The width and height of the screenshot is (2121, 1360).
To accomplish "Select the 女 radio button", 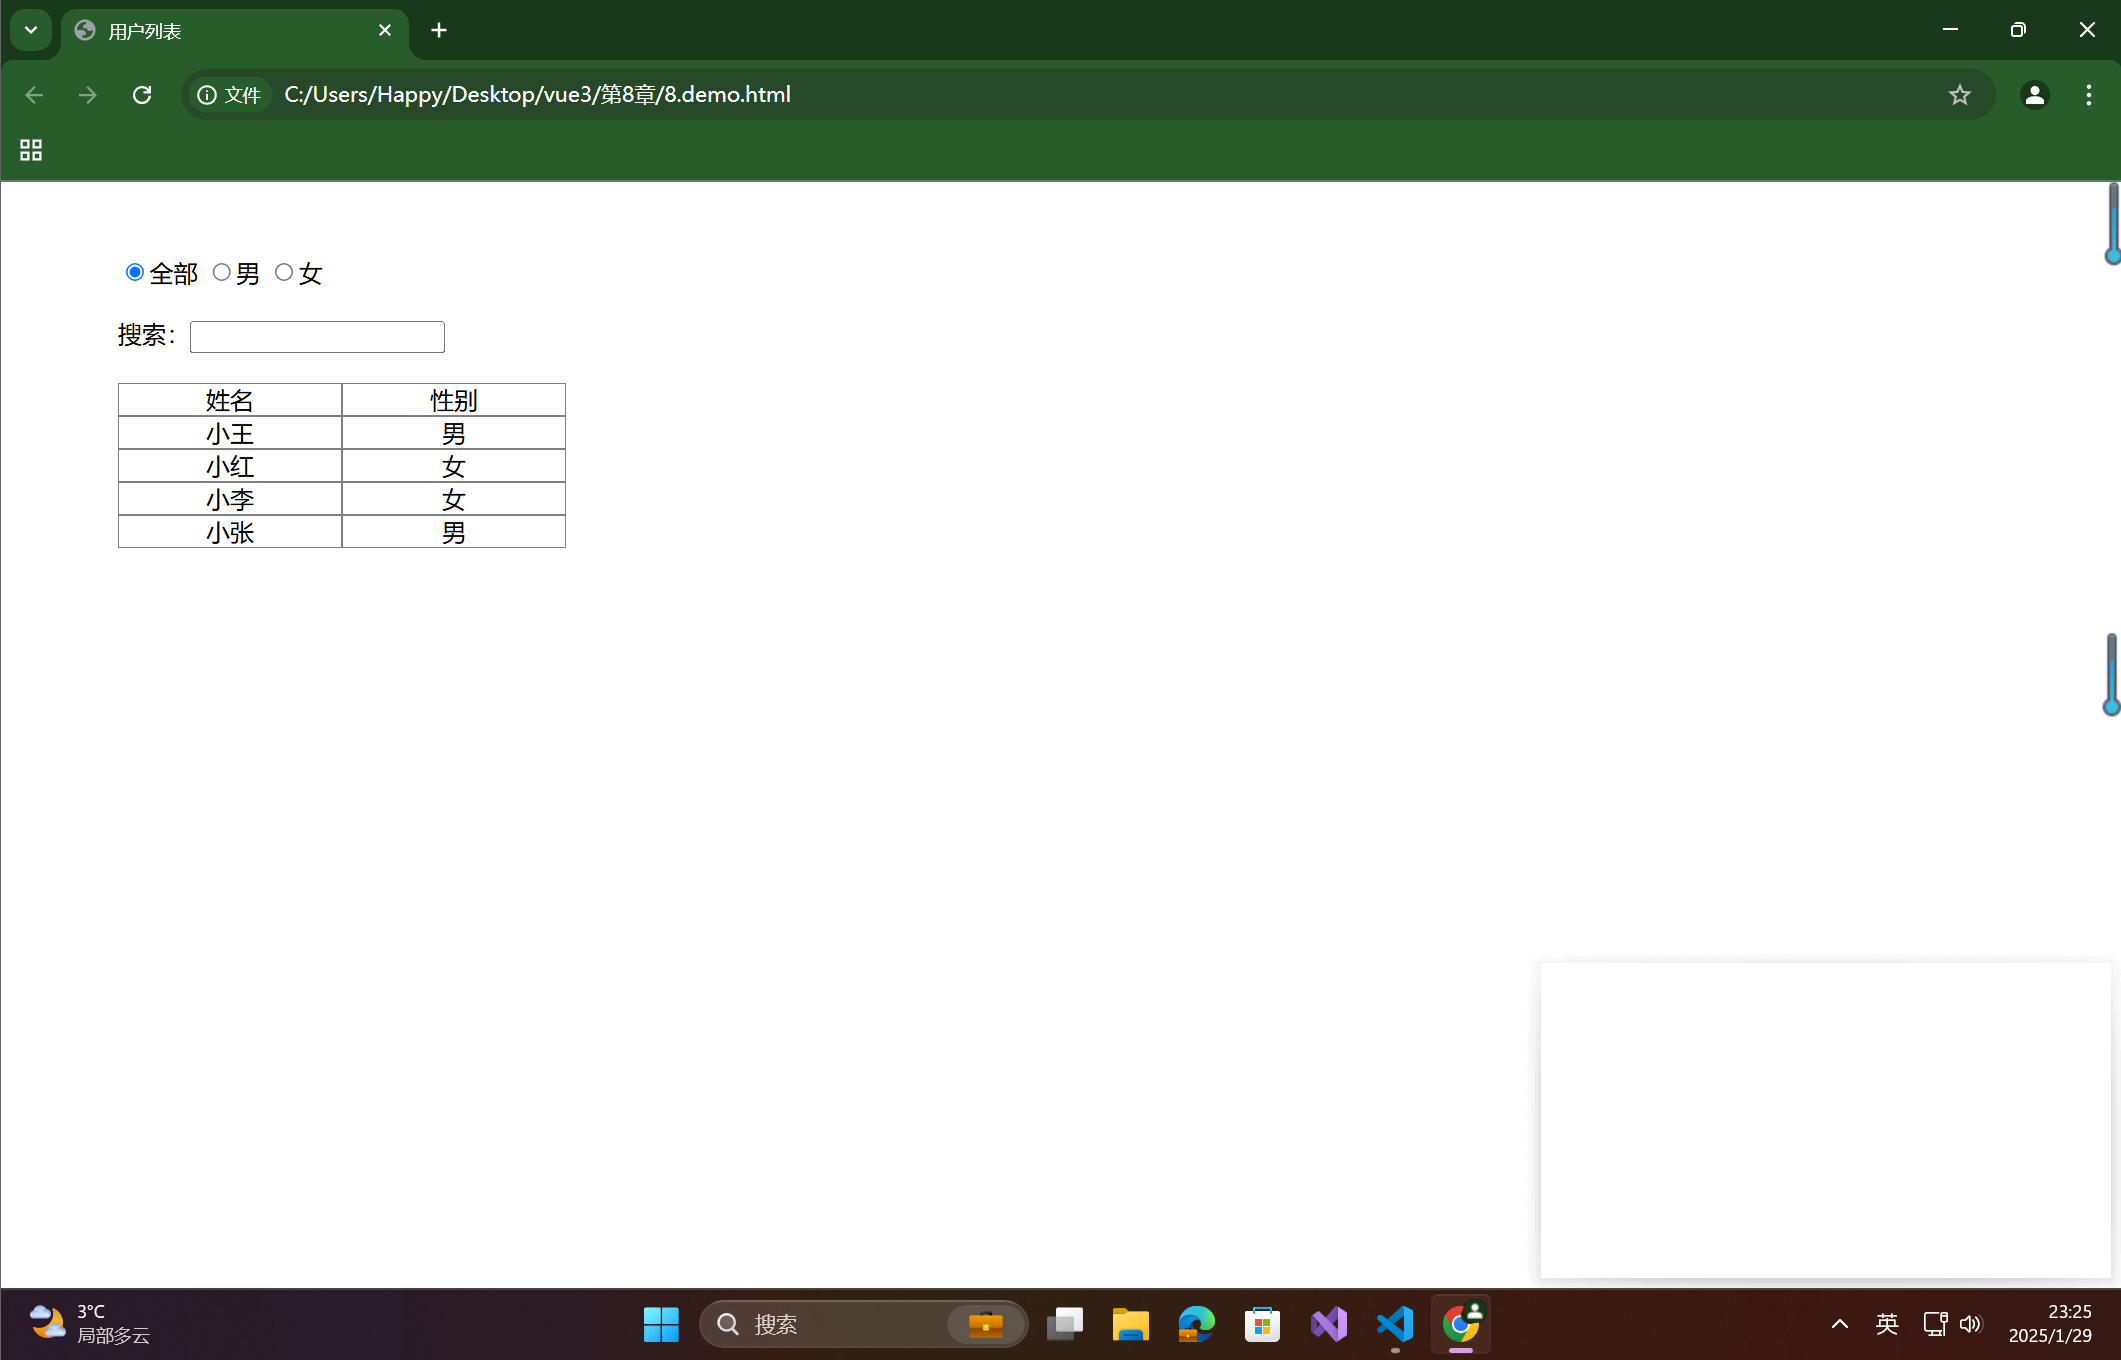I will point(284,272).
